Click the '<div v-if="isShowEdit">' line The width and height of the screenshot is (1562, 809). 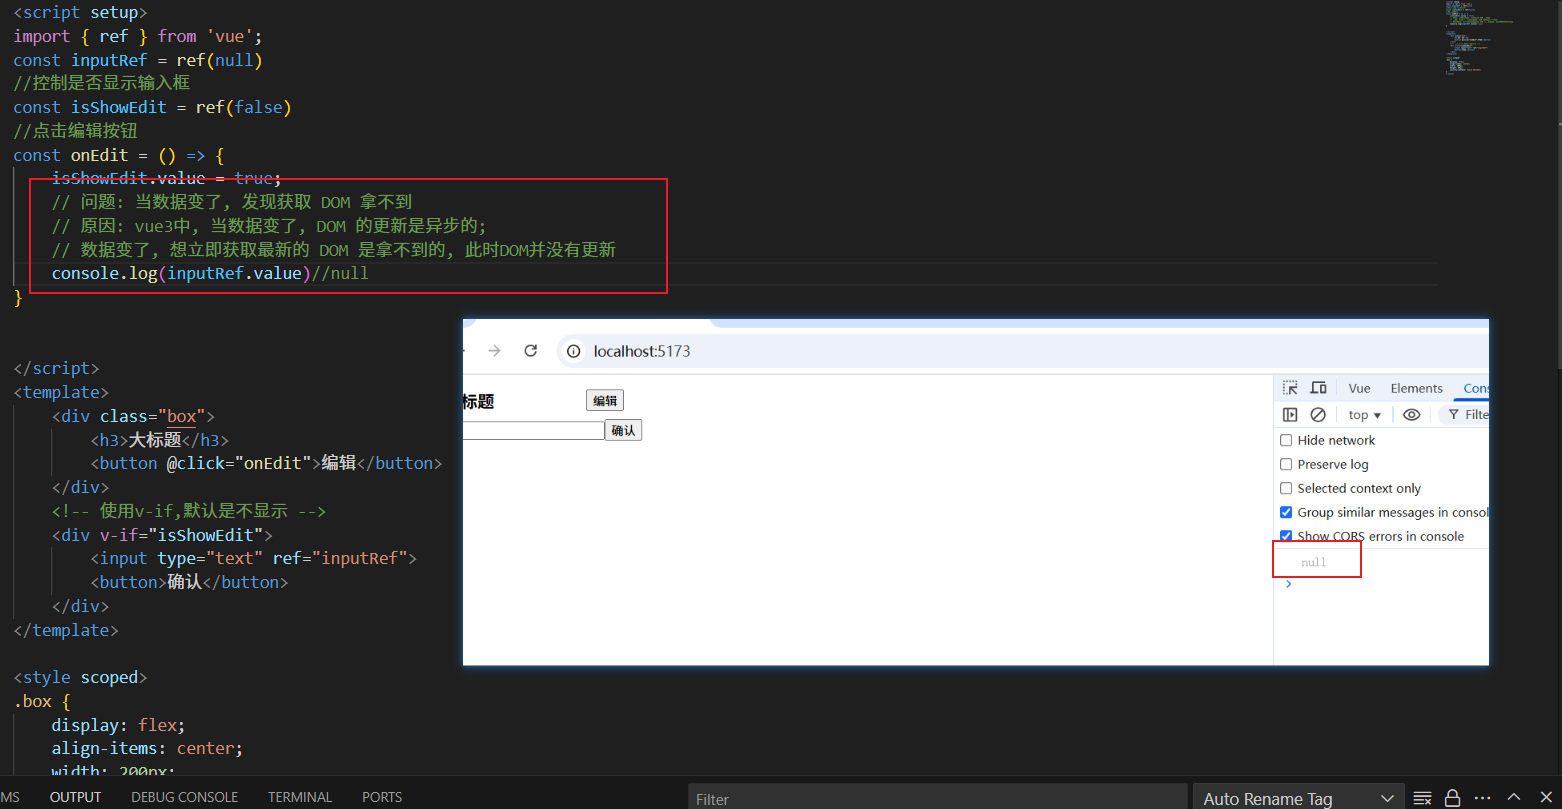point(162,535)
